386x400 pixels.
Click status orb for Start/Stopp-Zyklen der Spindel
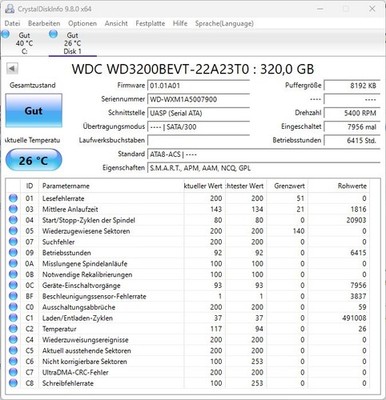pyautogui.click(x=13, y=220)
